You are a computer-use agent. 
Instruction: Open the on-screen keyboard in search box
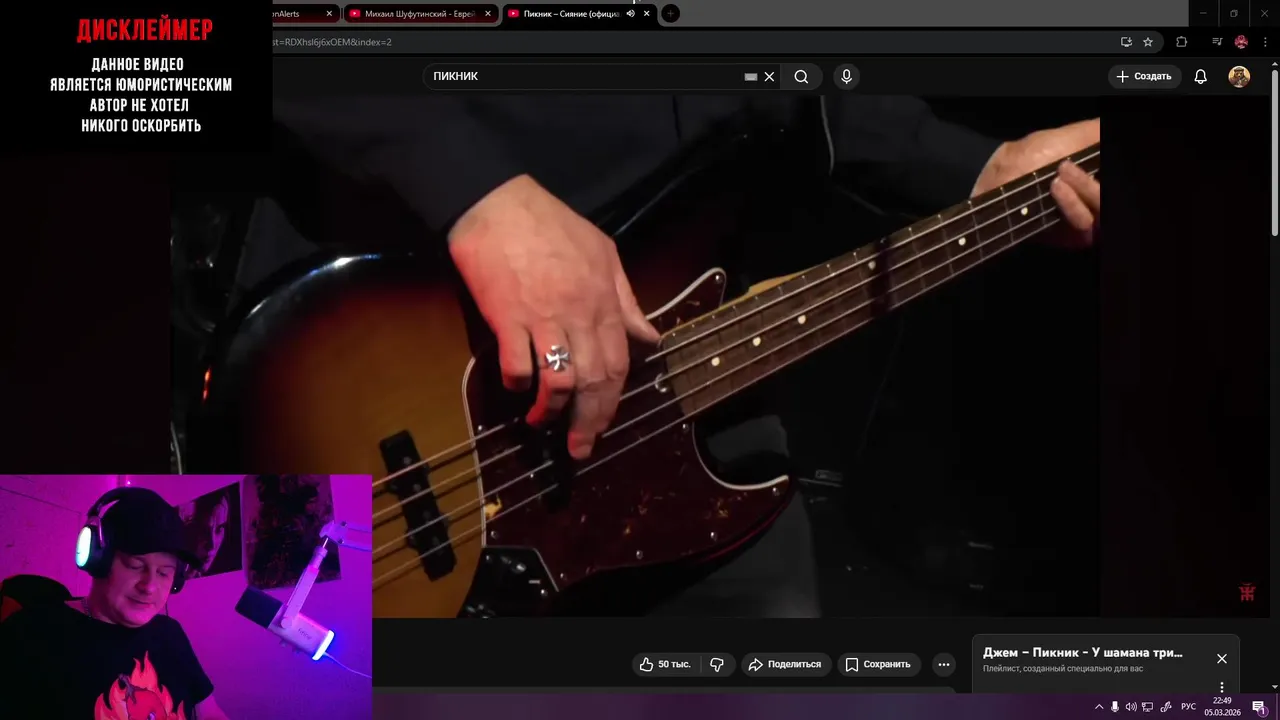[751, 77]
